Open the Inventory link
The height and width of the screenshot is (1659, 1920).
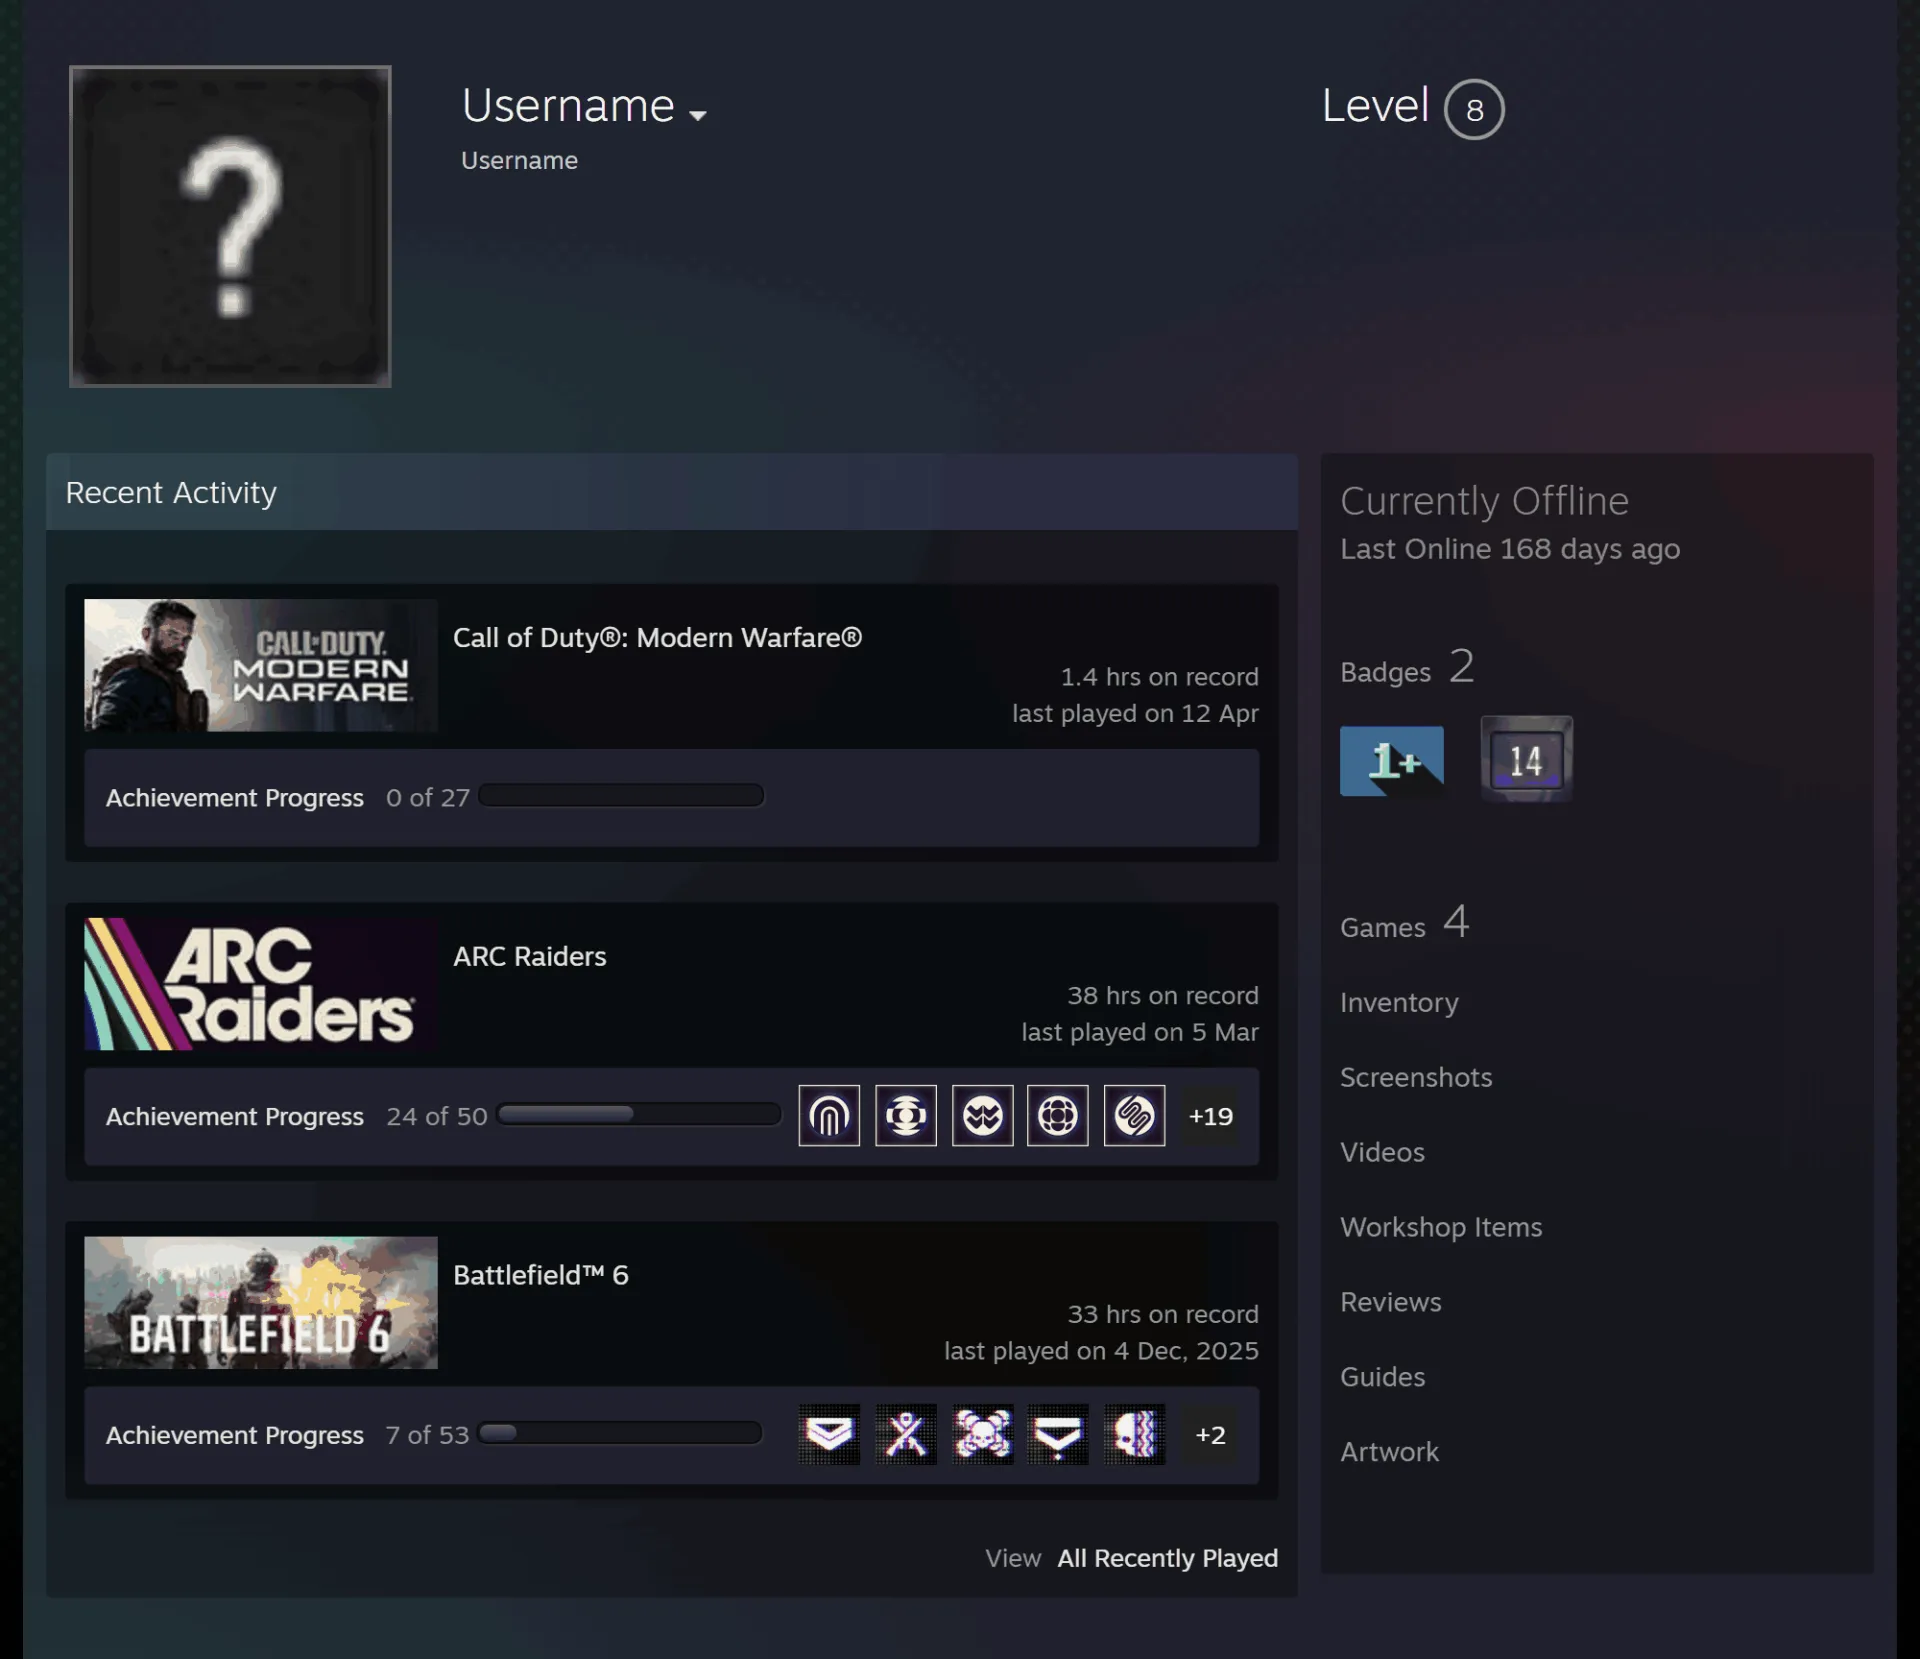[1399, 1002]
